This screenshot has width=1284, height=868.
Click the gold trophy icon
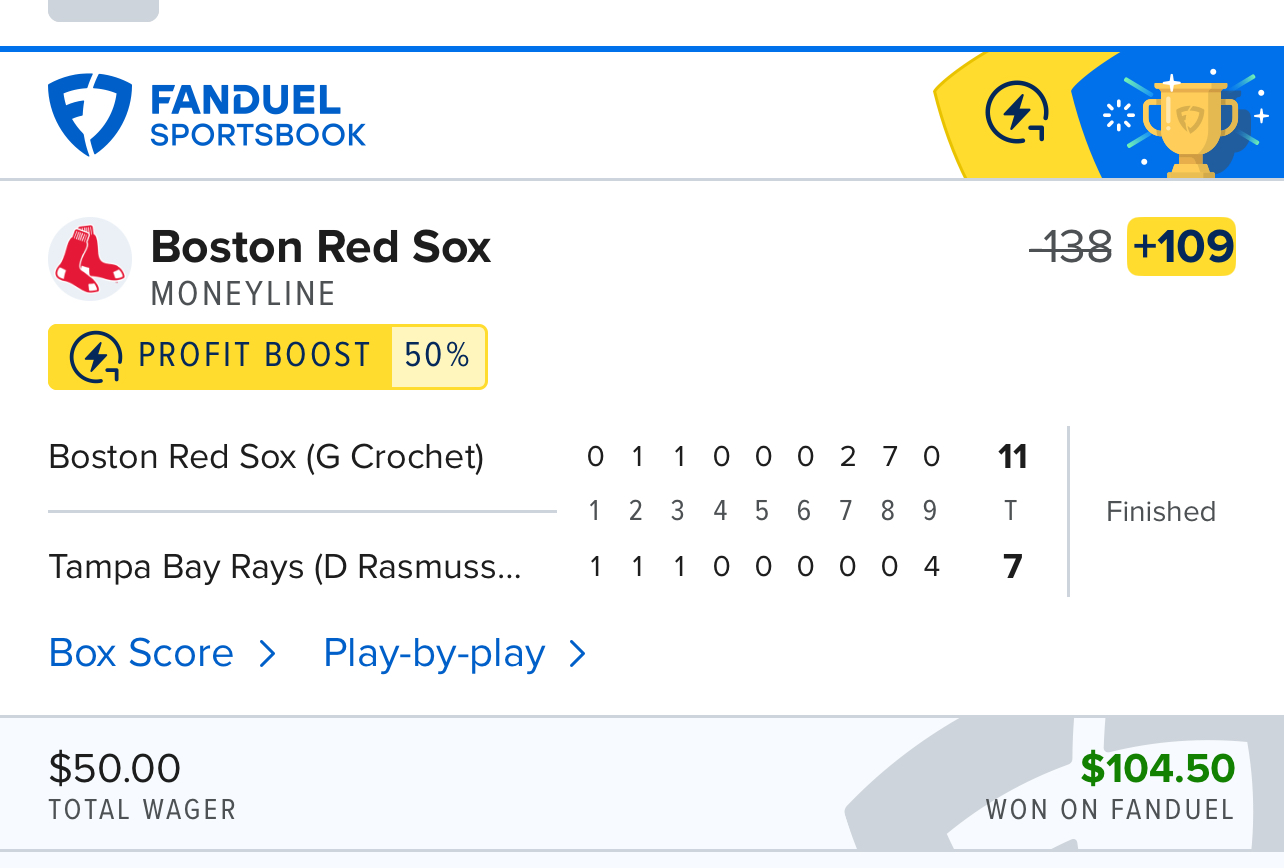click(x=1190, y=124)
